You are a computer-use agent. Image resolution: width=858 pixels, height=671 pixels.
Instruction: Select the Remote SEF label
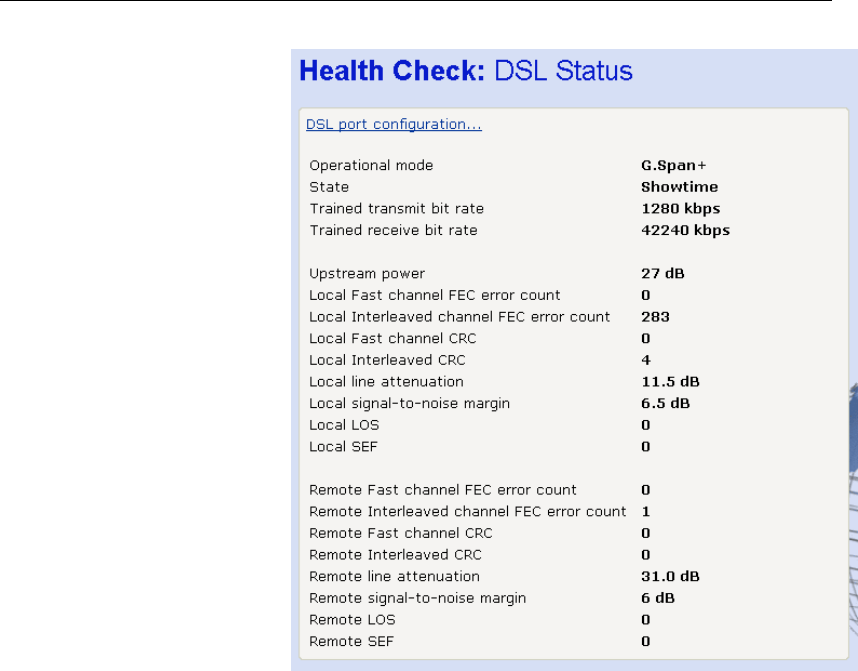(x=352, y=641)
